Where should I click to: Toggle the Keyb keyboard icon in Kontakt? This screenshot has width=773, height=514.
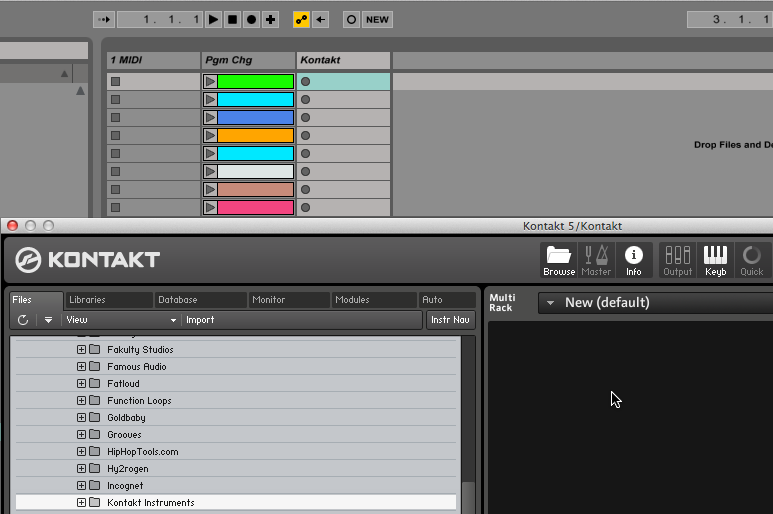tap(715, 260)
